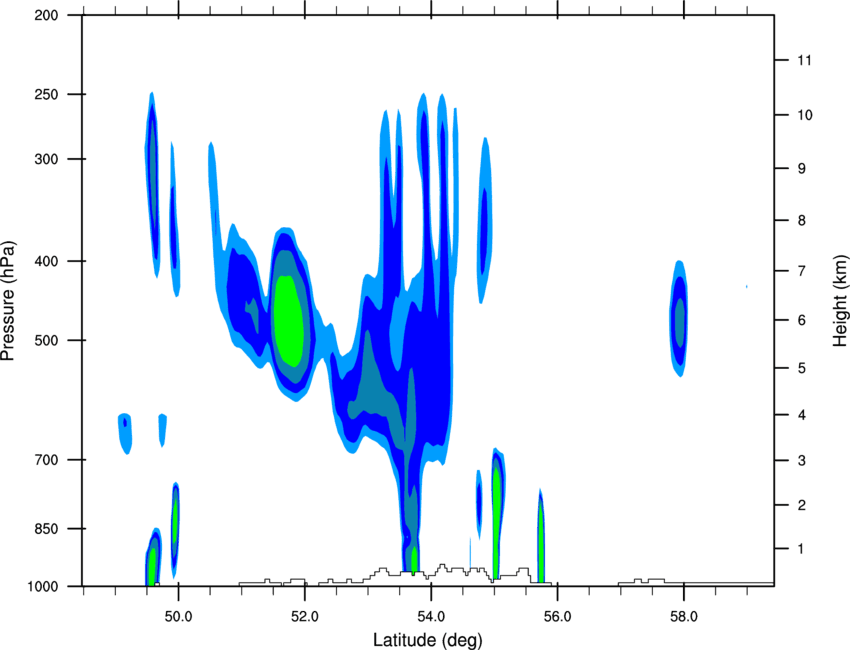
Task: Click the large green core near 52 degrees
Action: pyautogui.click(x=288, y=321)
